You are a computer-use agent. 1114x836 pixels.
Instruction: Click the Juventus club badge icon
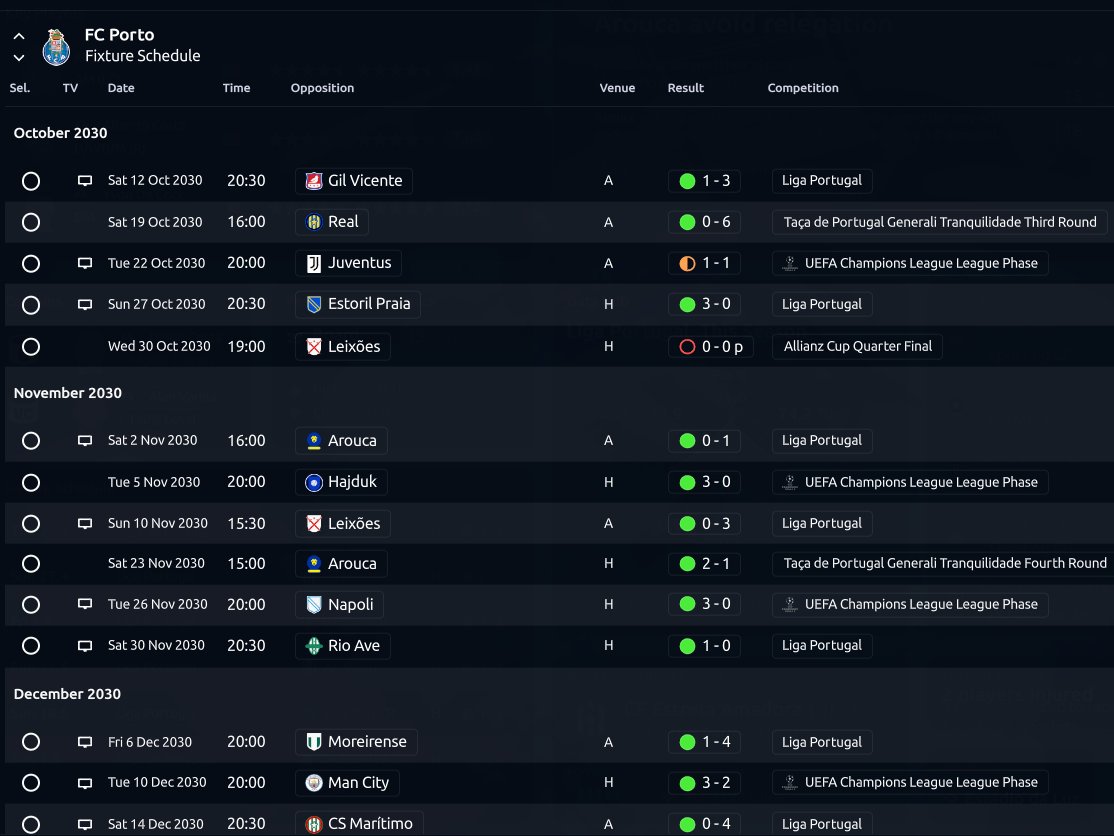[x=313, y=264]
